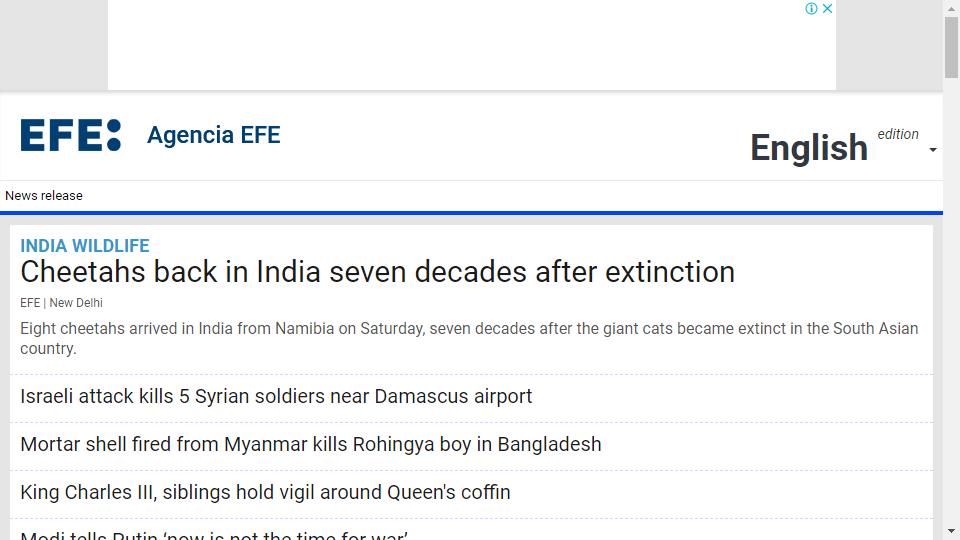The width and height of the screenshot is (960, 540).
Task: Open the ad info icon
Action: tap(811, 9)
